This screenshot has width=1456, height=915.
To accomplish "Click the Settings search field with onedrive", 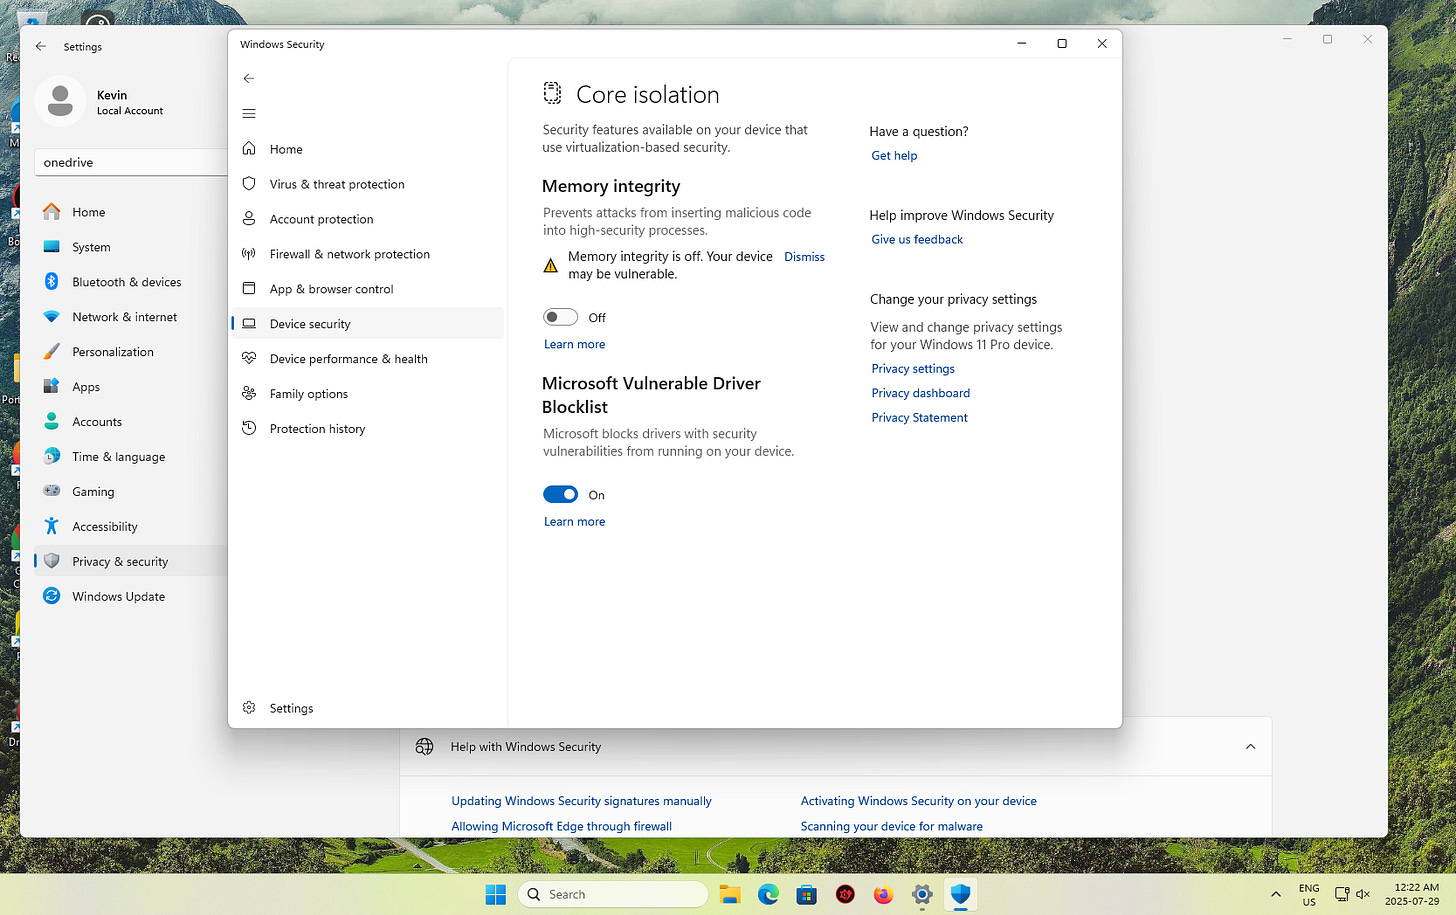I will pos(131,162).
